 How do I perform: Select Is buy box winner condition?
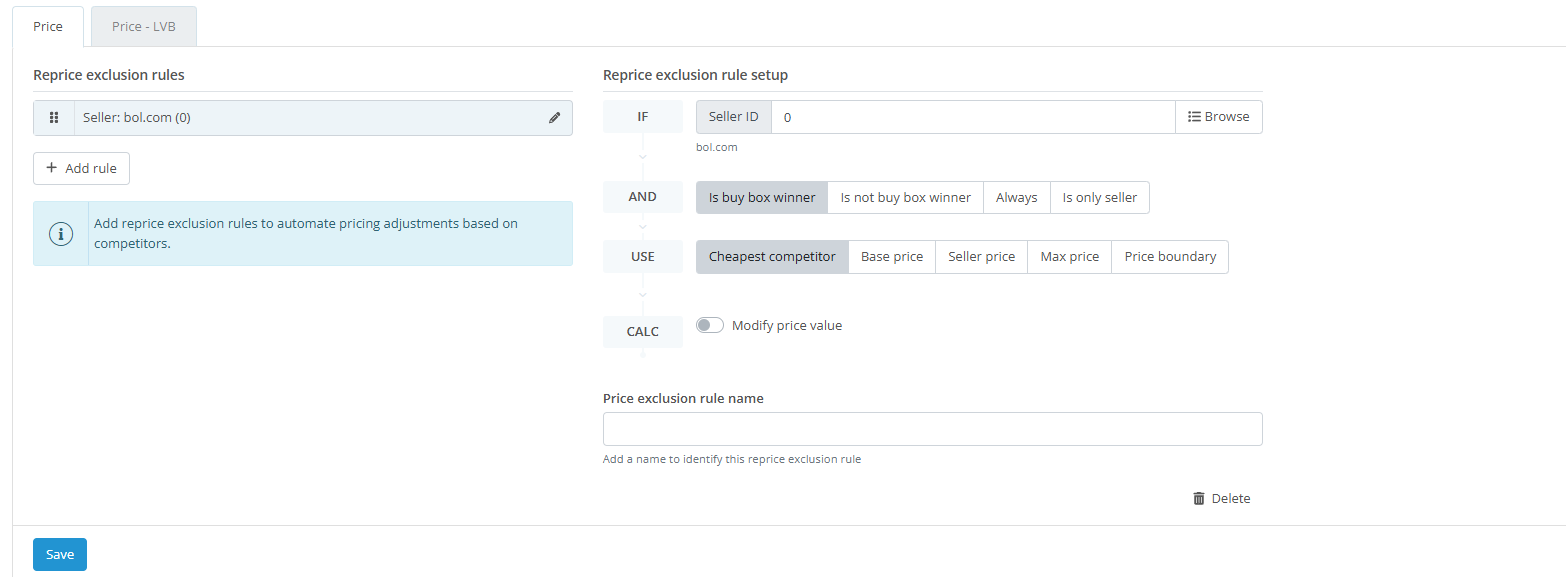click(762, 197)
